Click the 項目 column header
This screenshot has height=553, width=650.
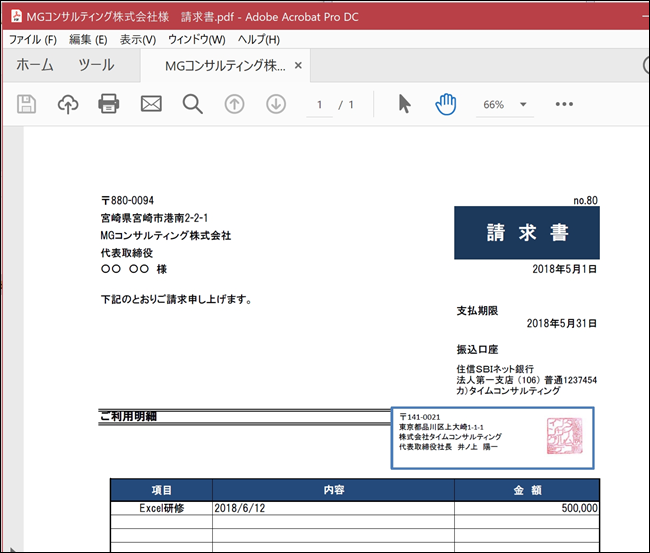click(x=162, y=490)
